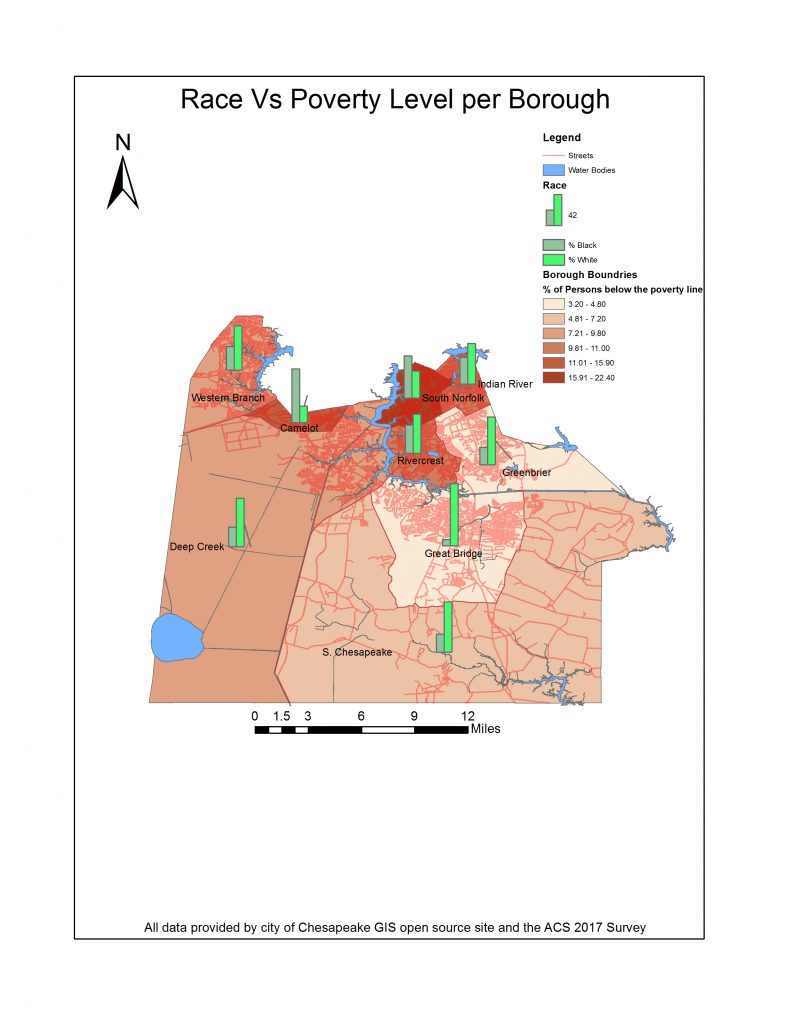Image resolution: width=791 pixels, height=1024 pixels.
Task: Click the 'S. Chesapeake' map label
Action: [357, 652]
